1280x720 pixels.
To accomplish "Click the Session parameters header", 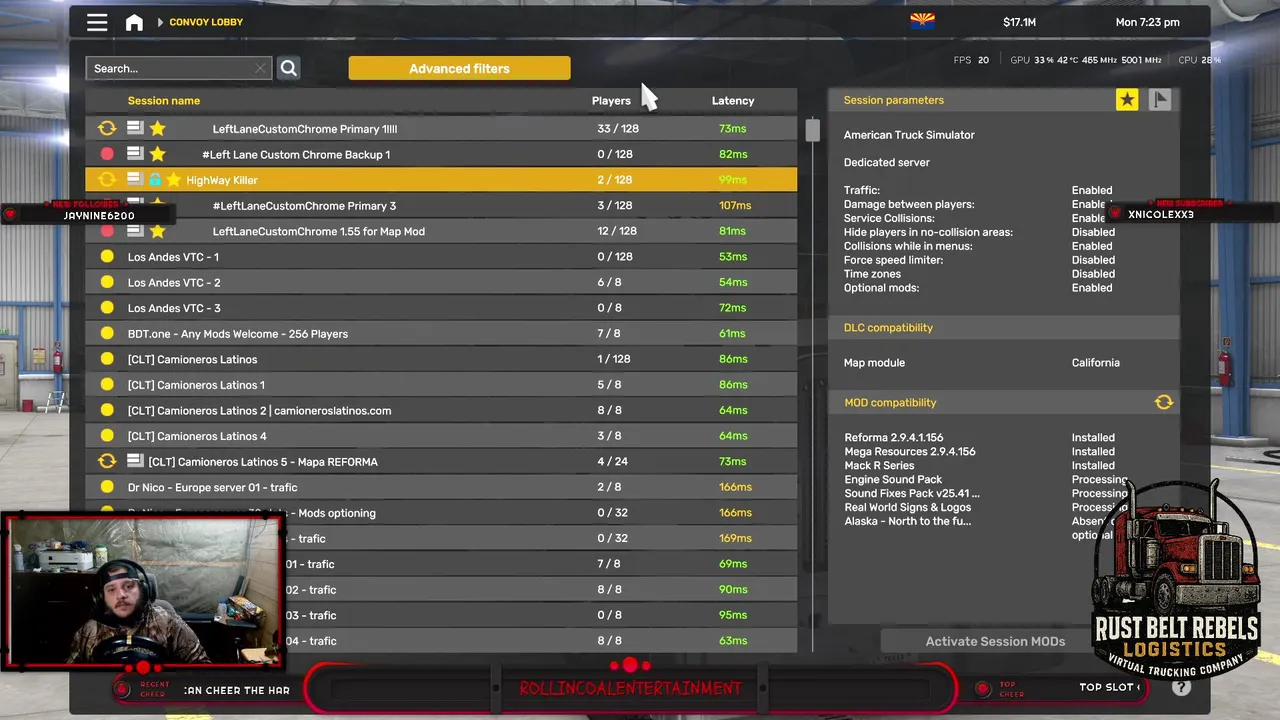I will coord(894,100).
